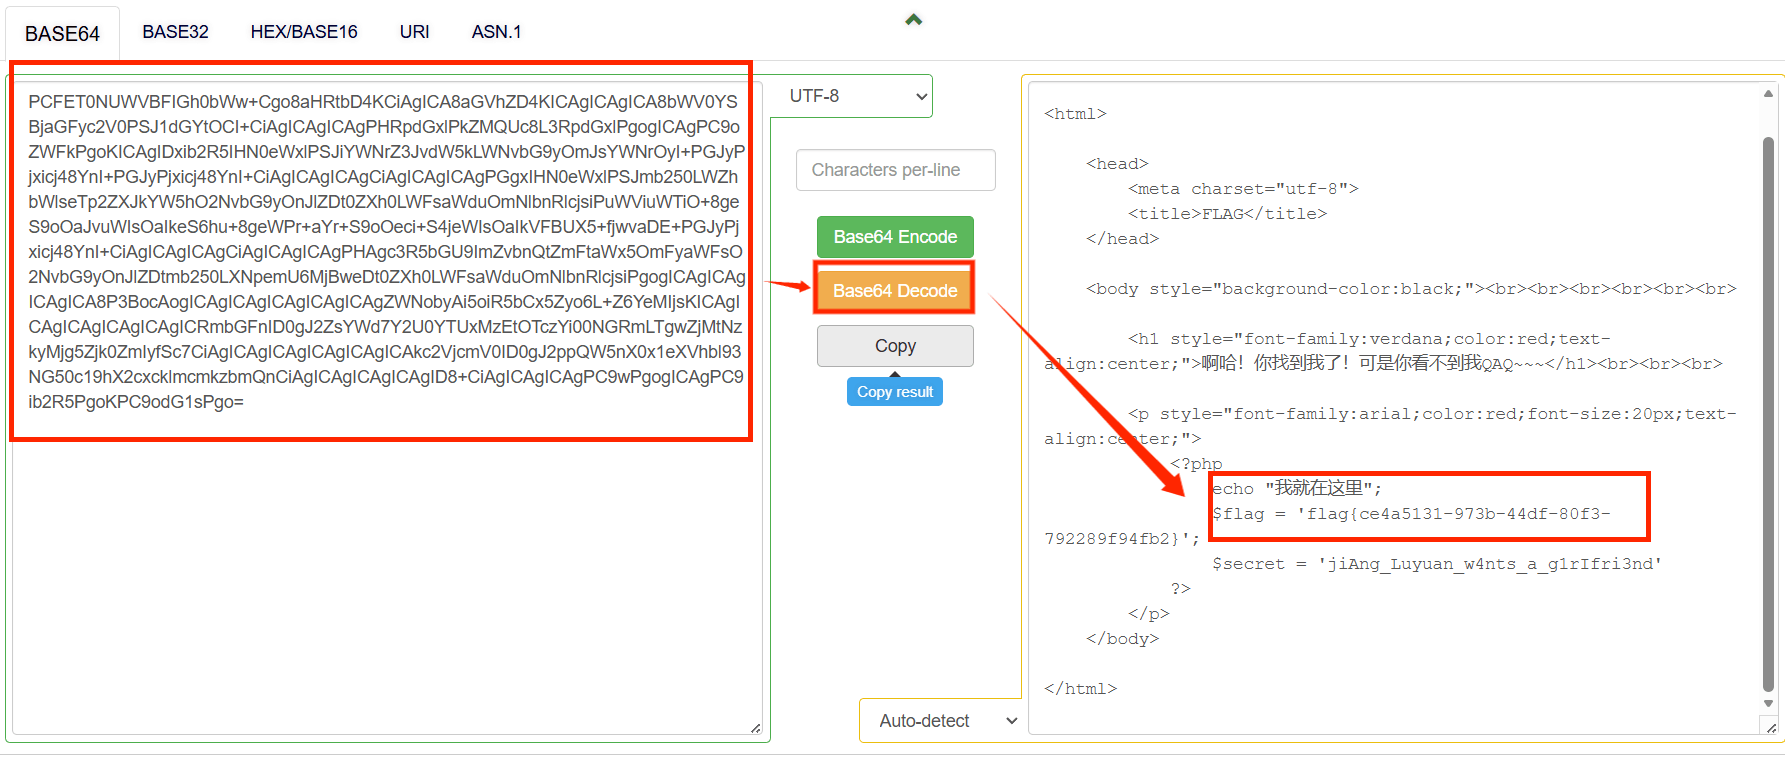1785x759 pixels.
Task: Click the Base64 Encode button
Action: pyautogui.click(x=895, y=237)
